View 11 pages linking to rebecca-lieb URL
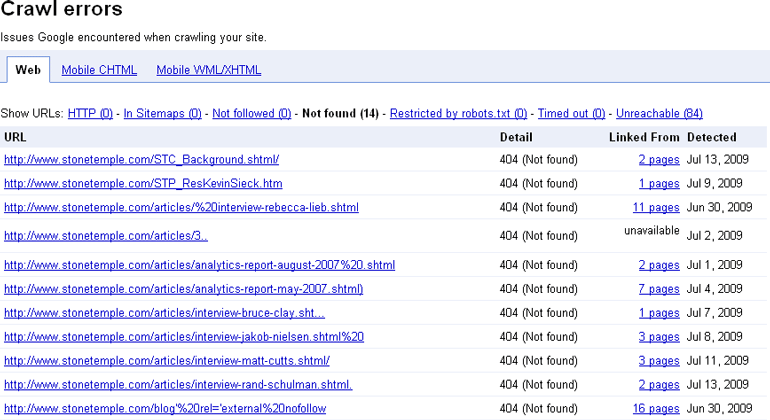 click(656, 208)
